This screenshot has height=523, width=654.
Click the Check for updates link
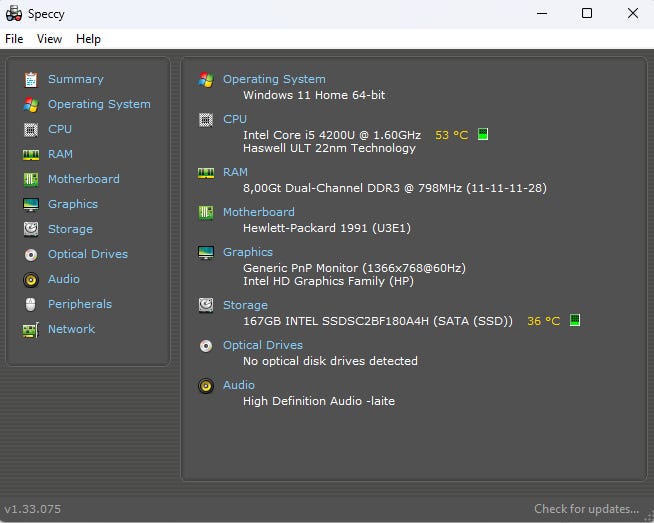[586, 509]
